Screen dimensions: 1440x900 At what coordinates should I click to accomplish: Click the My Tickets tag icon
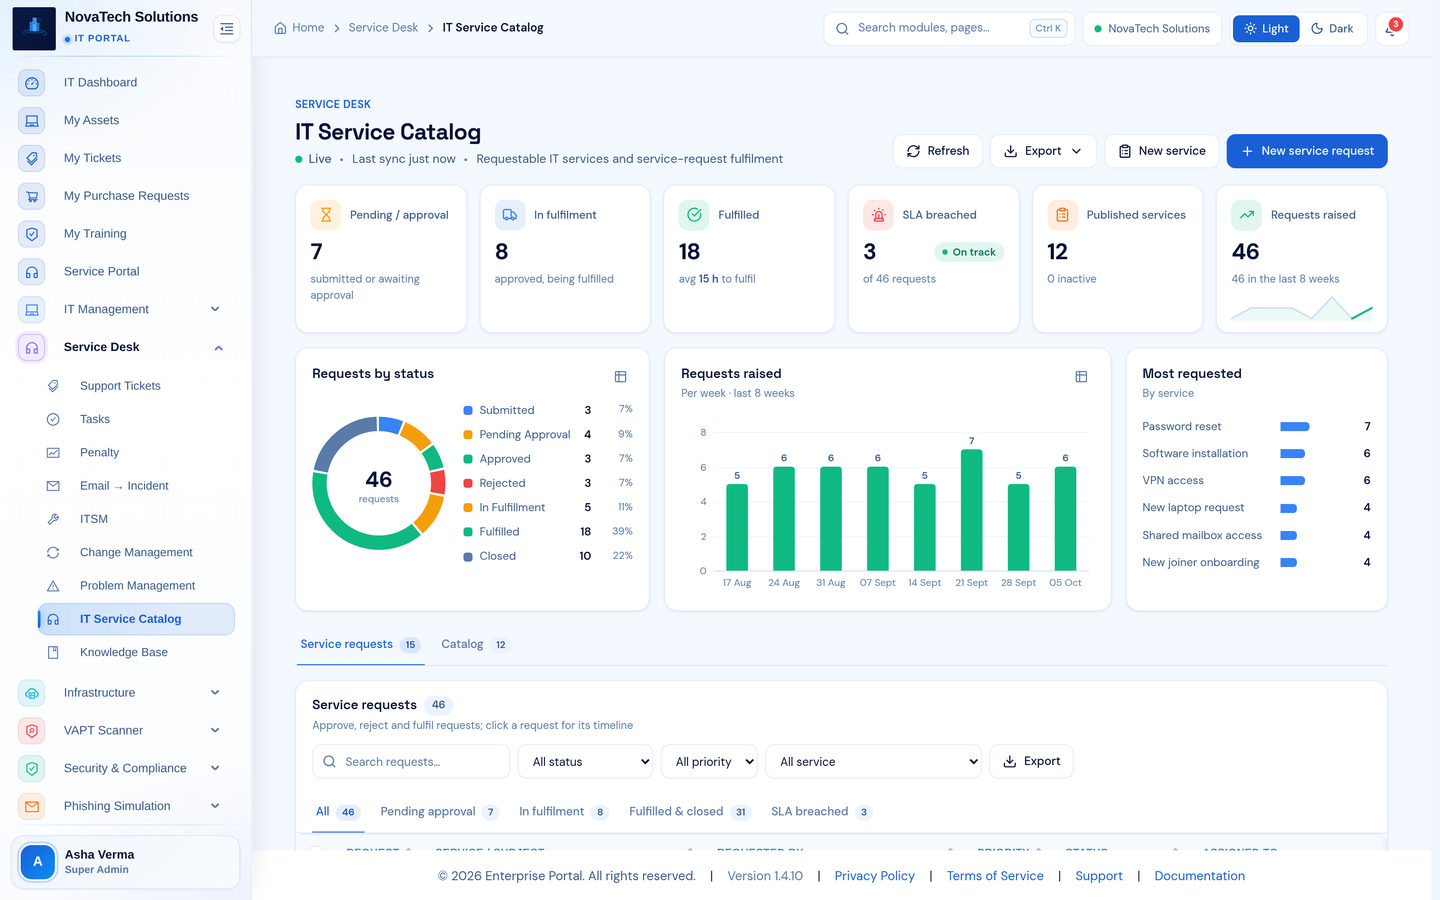pos(32,159)
